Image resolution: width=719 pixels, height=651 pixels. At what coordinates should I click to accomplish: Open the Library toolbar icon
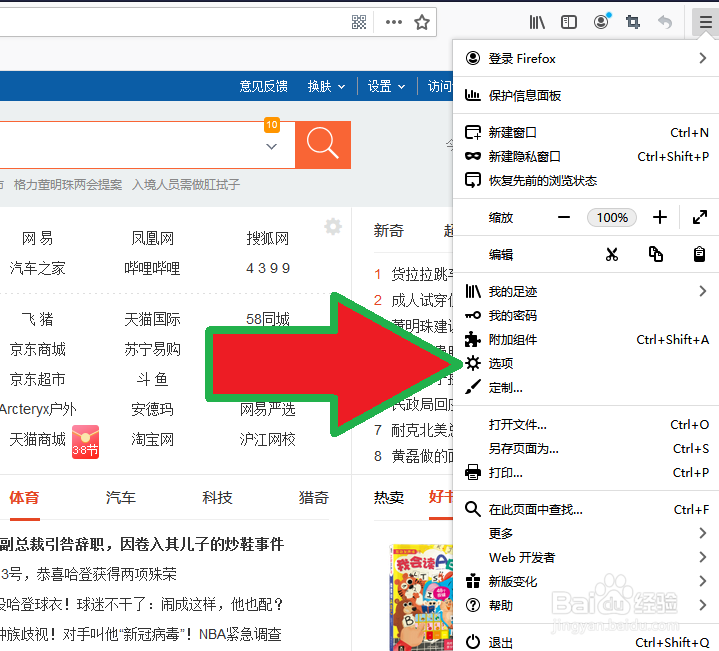[x=537, y=22]
